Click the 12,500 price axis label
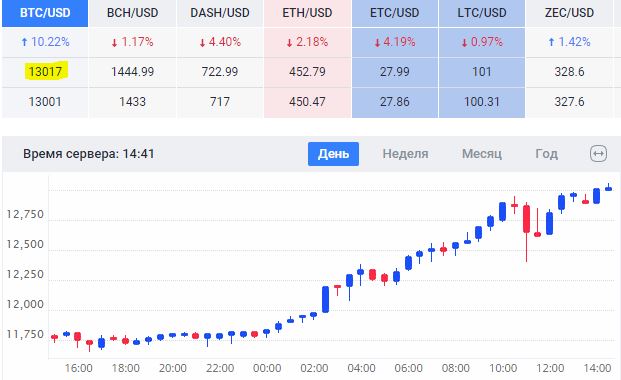621x380 pixels. point(25,244)
